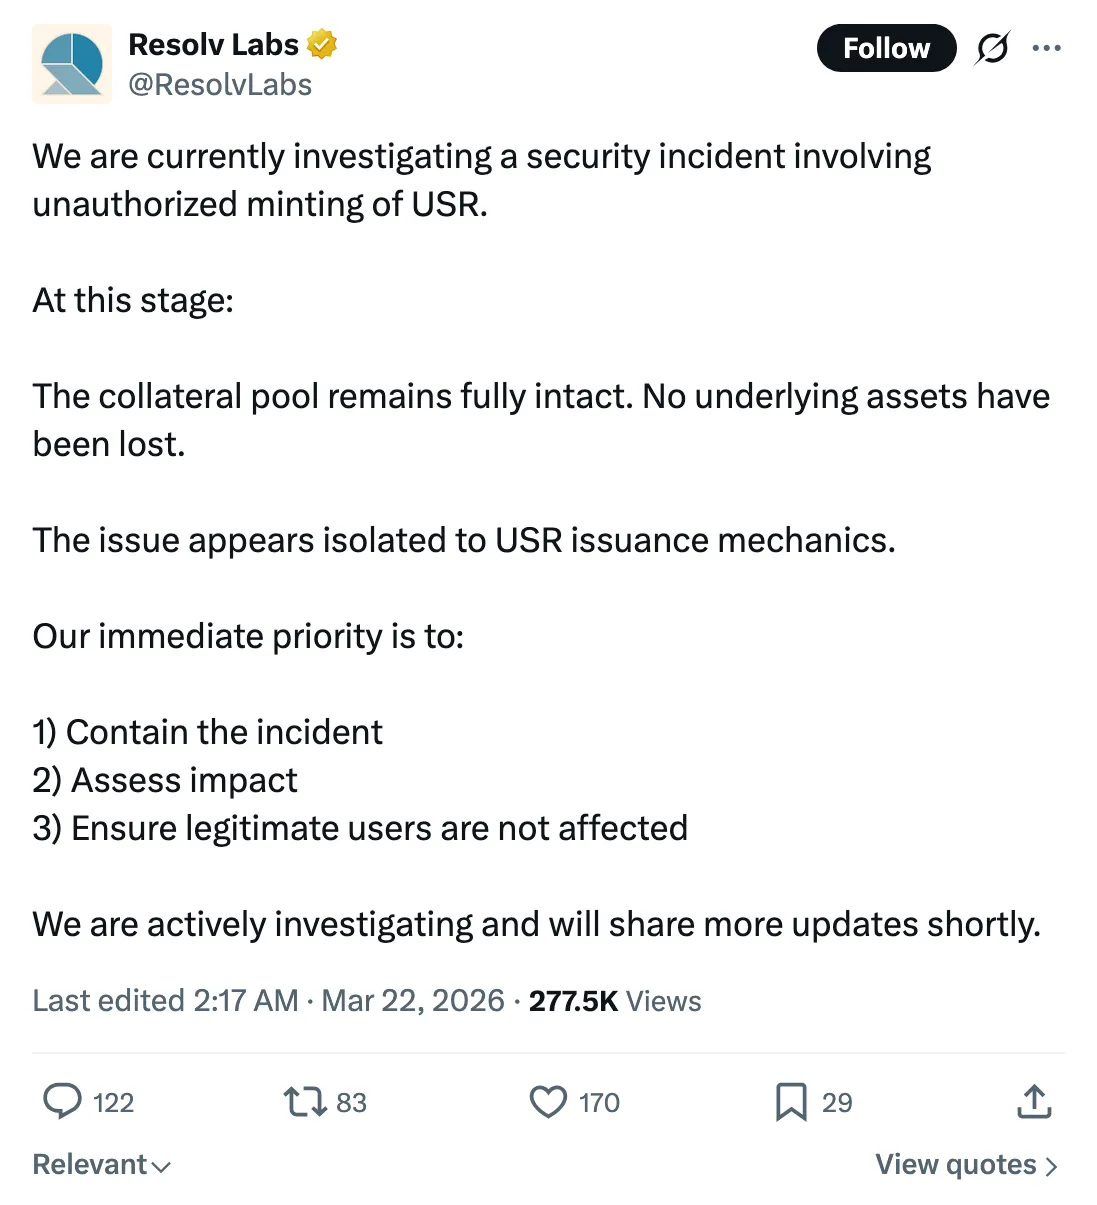Image resolution: width=1097 pixels, height=1205 pixels.
Task: Click the reply speech bubble icon
Action: coord(62,1101)
